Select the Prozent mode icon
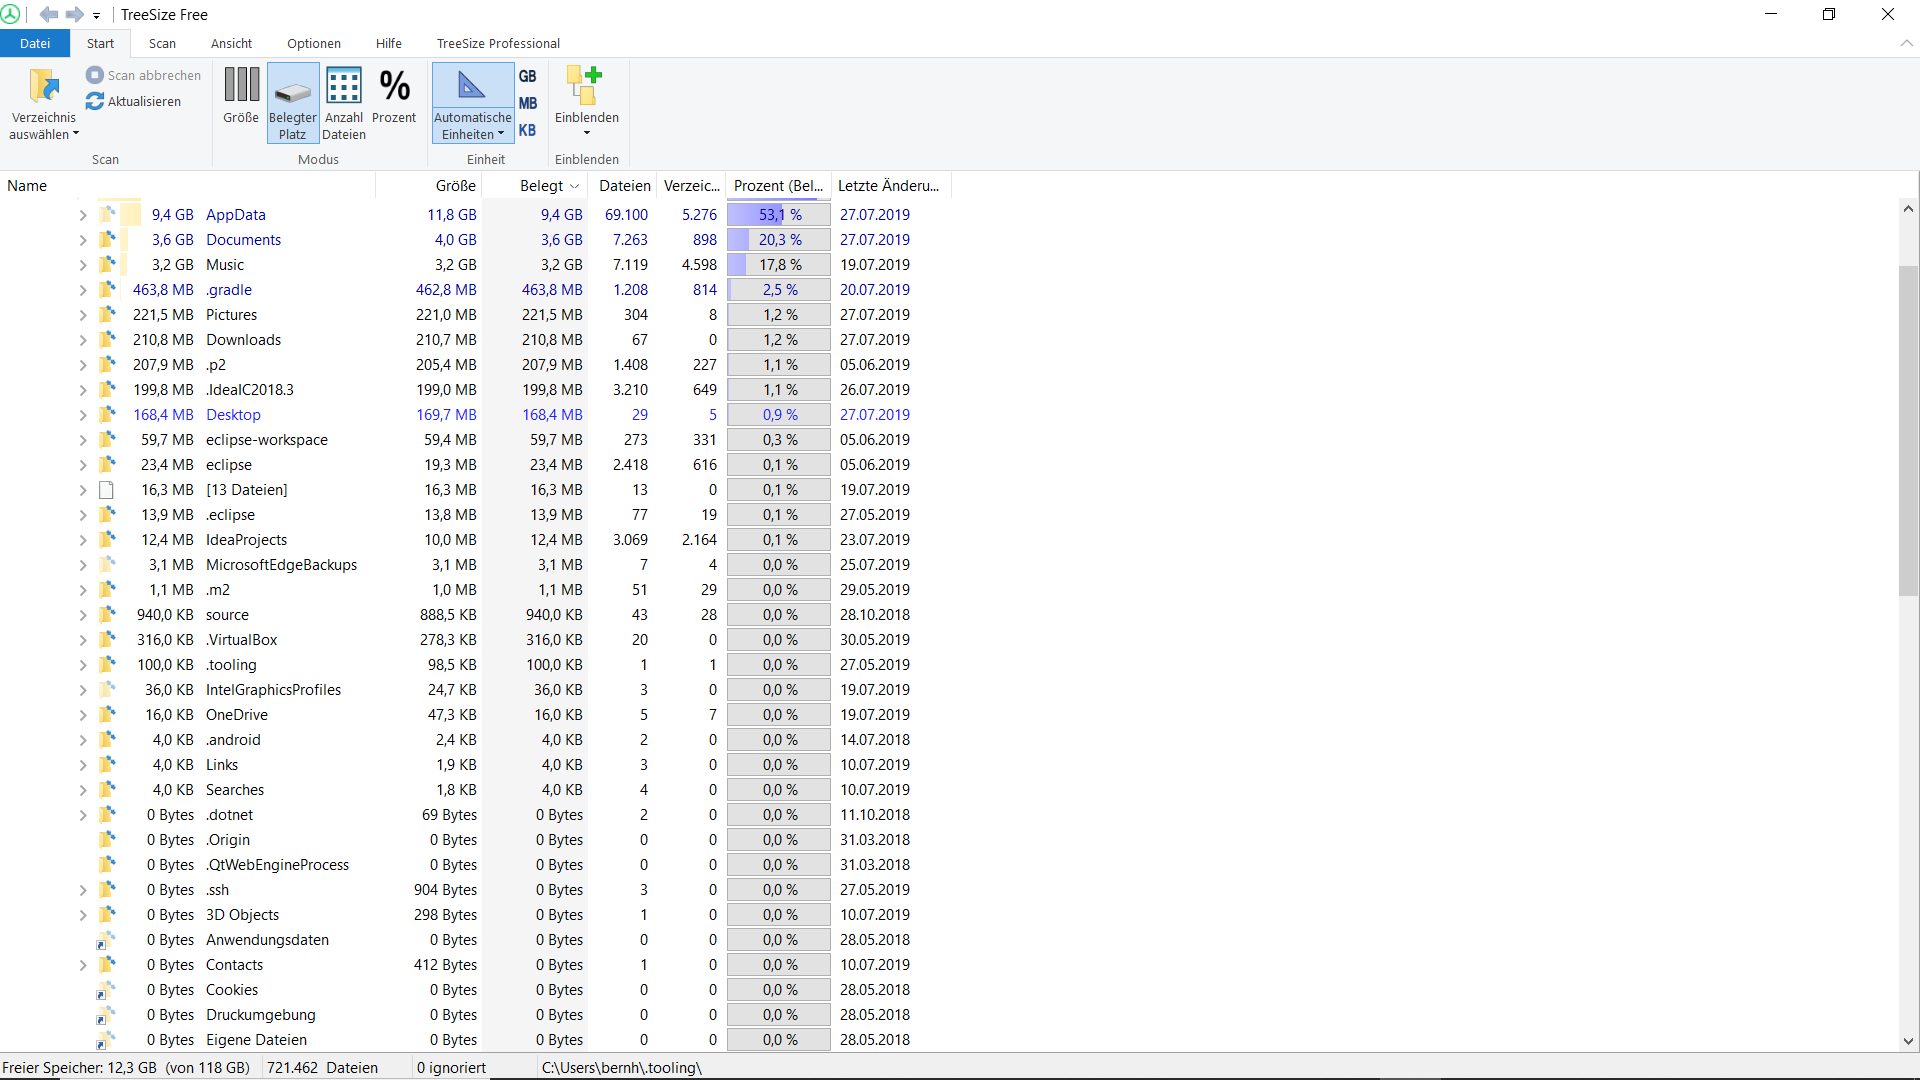Screen dimensions: 1920x1080 tap(394, 87)
